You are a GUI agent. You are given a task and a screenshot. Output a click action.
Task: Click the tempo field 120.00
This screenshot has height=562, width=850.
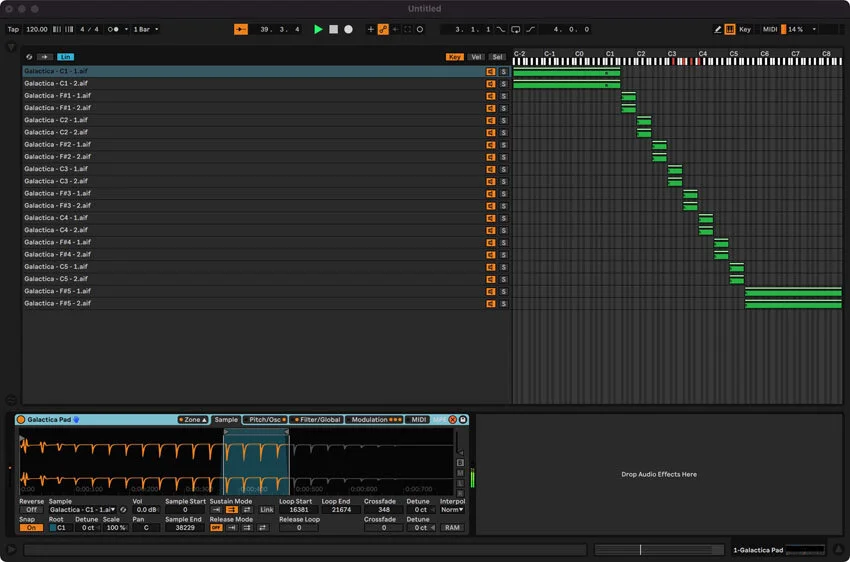pos(36,29)
